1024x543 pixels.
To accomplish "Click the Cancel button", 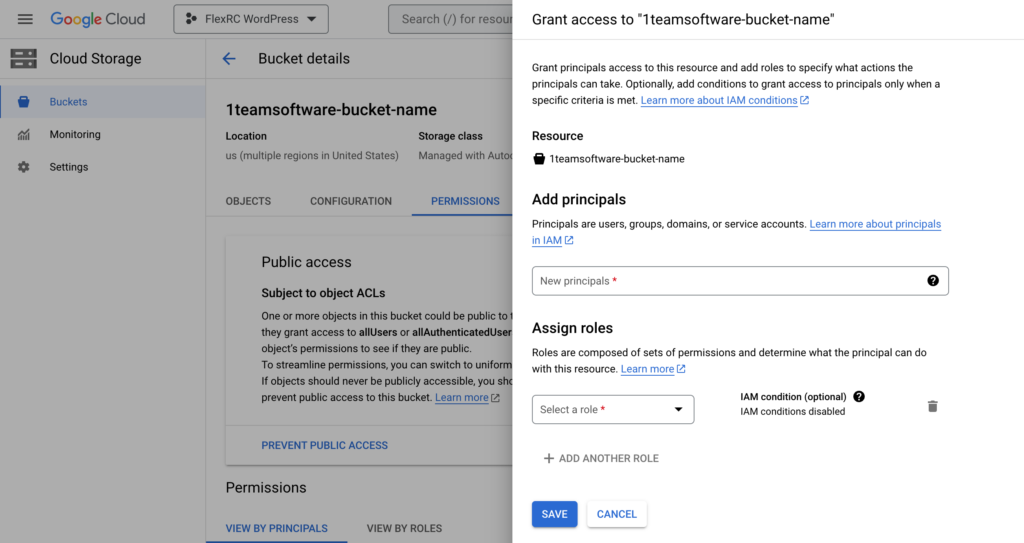I will (x=616, y=514).
